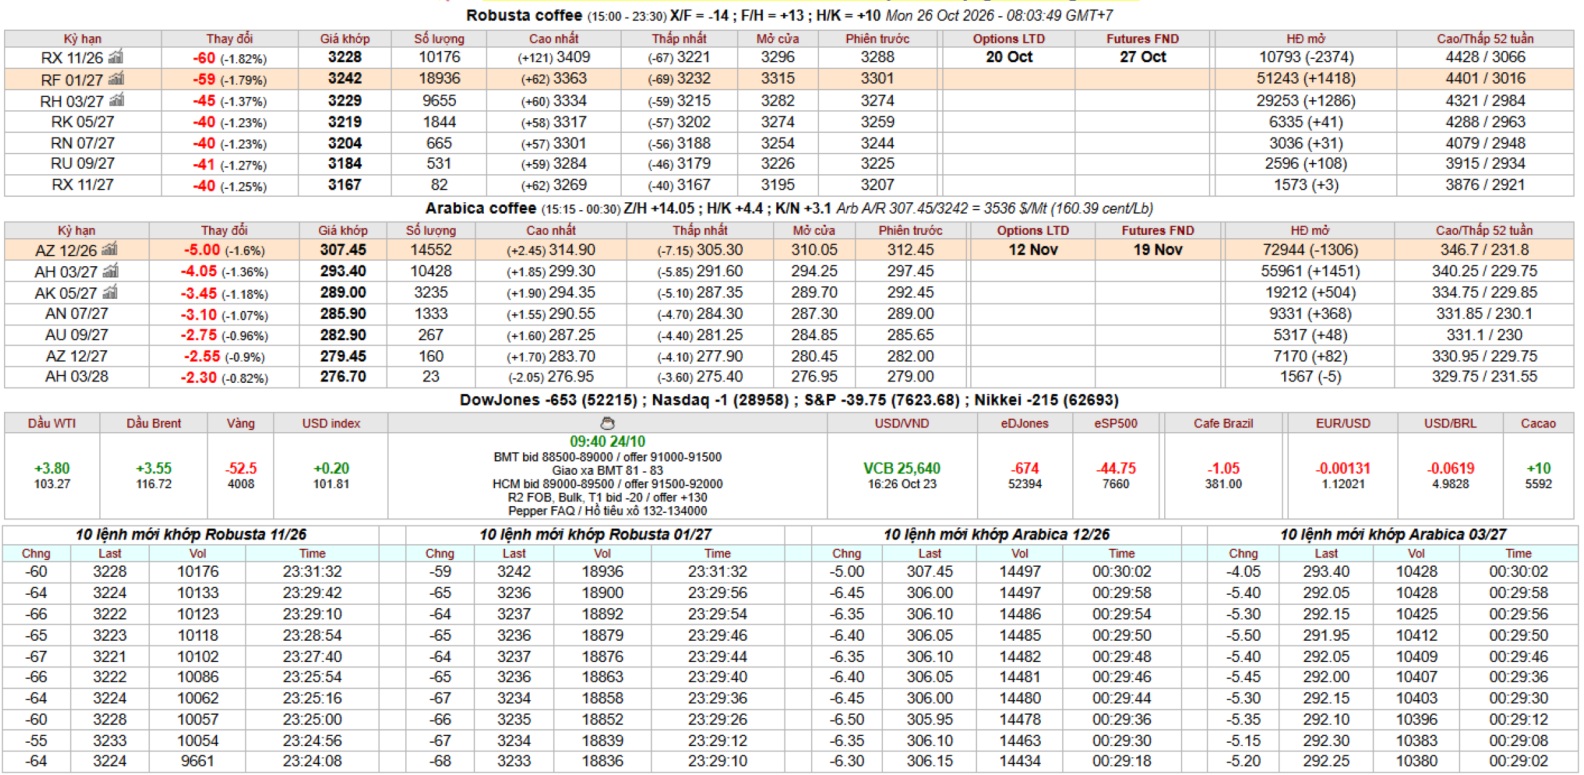Click the "eDJones" column header
Image resolution: width=1584 pixels, height=775 pixels.
point(1025,424)
